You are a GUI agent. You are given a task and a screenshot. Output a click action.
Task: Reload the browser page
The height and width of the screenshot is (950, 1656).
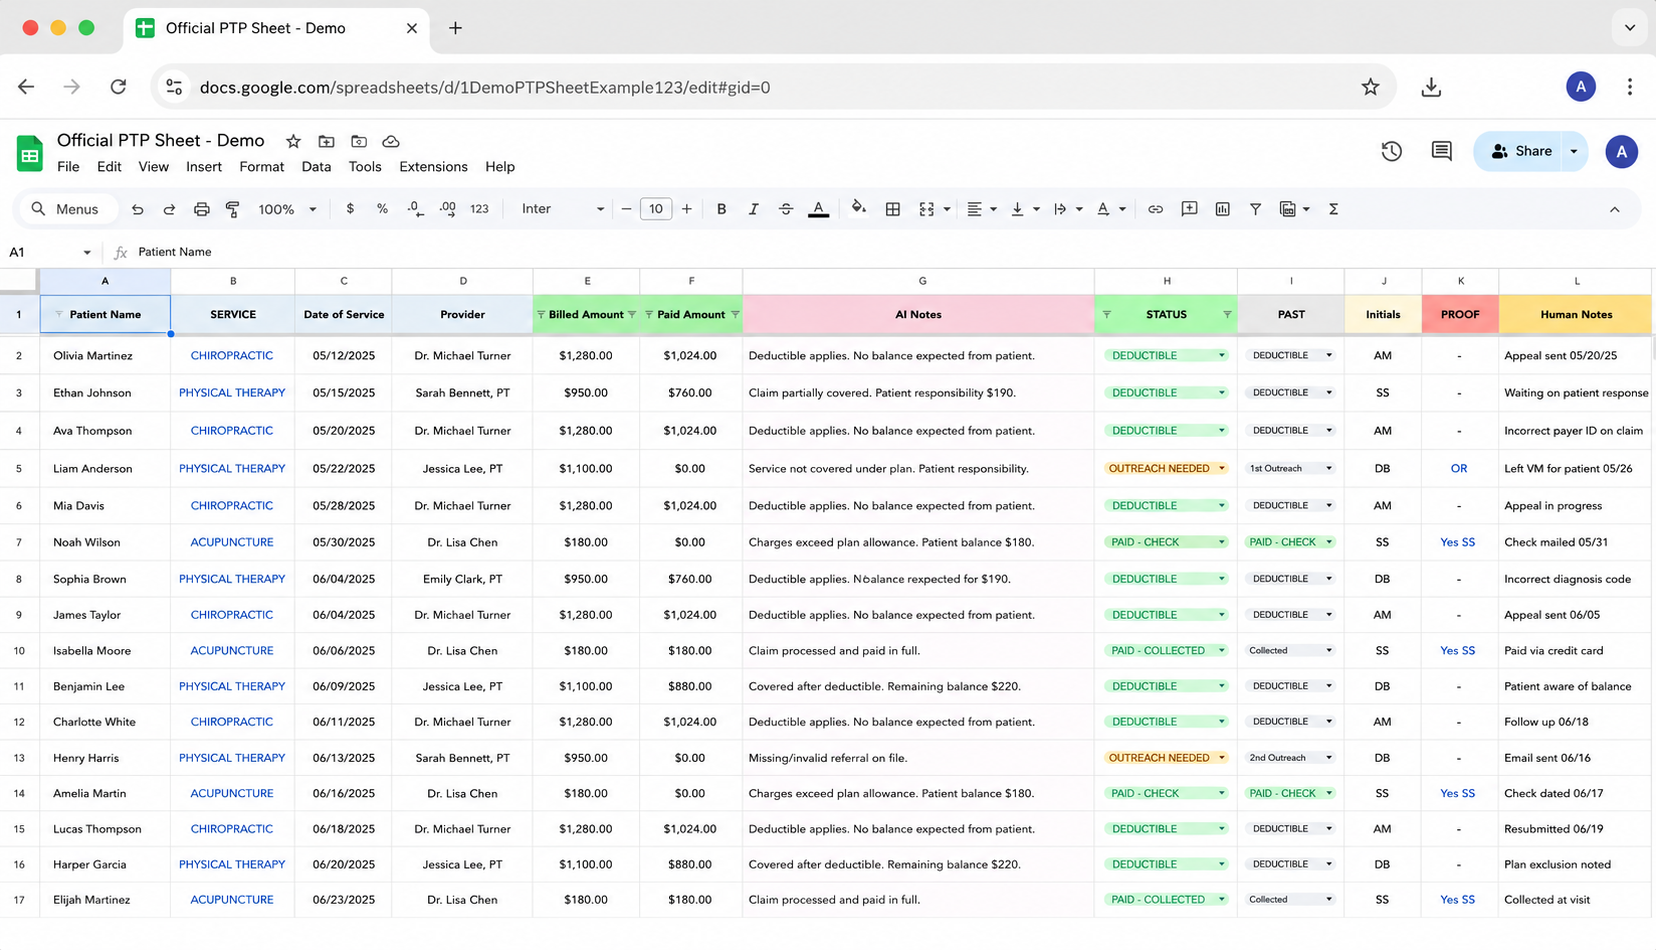coord(118,87)
